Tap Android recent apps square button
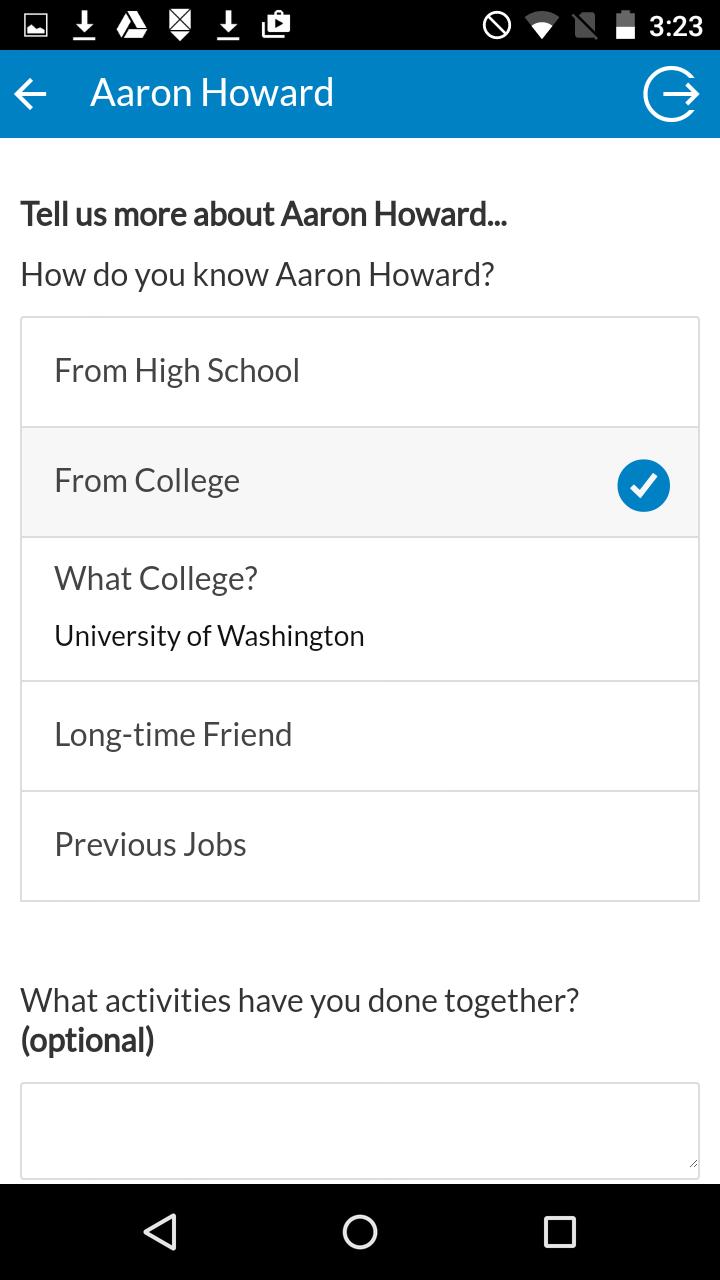The image size is (720, 1280). pos(559,1232)
